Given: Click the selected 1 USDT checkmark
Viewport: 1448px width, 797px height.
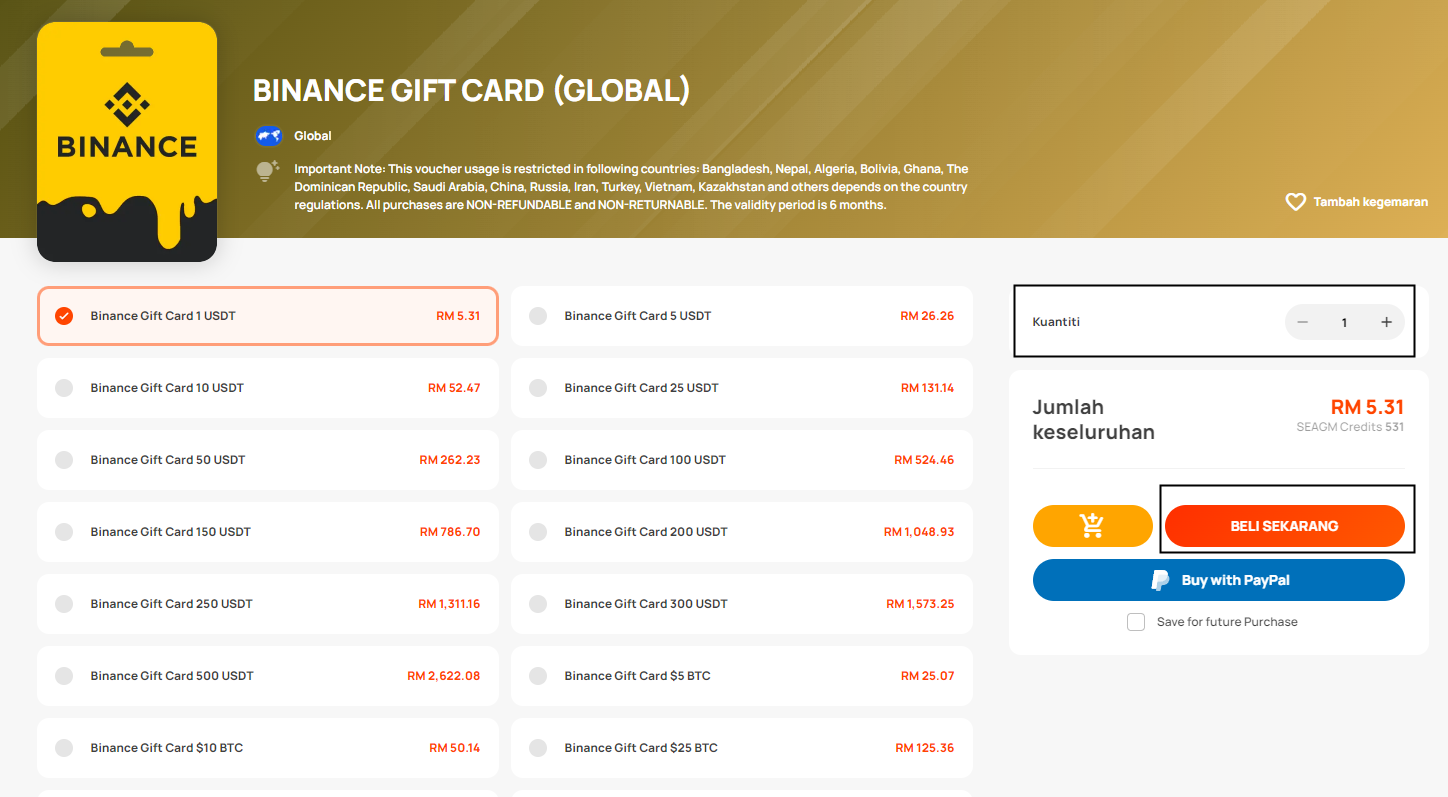Looking at the screenshot, I should coord(64,316).
